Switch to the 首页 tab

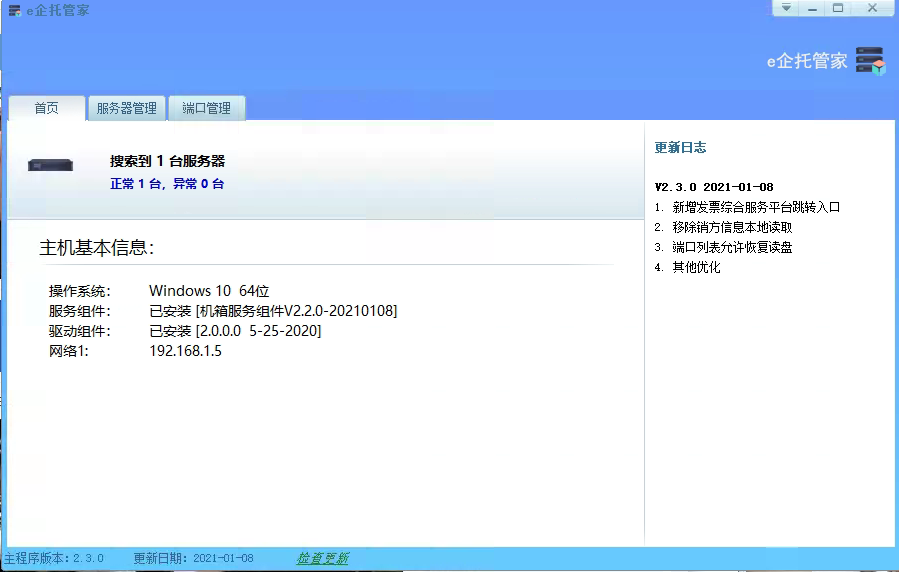pos(46,108)
